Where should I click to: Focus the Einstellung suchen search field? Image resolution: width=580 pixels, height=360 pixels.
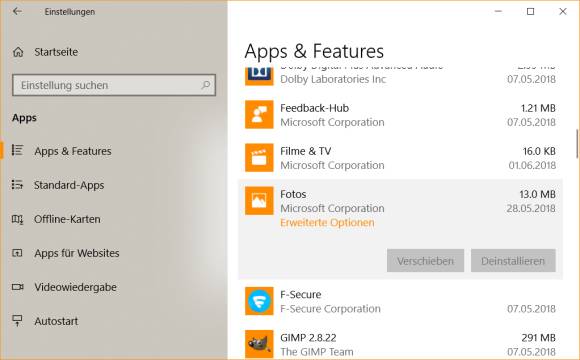pos(114,85)
